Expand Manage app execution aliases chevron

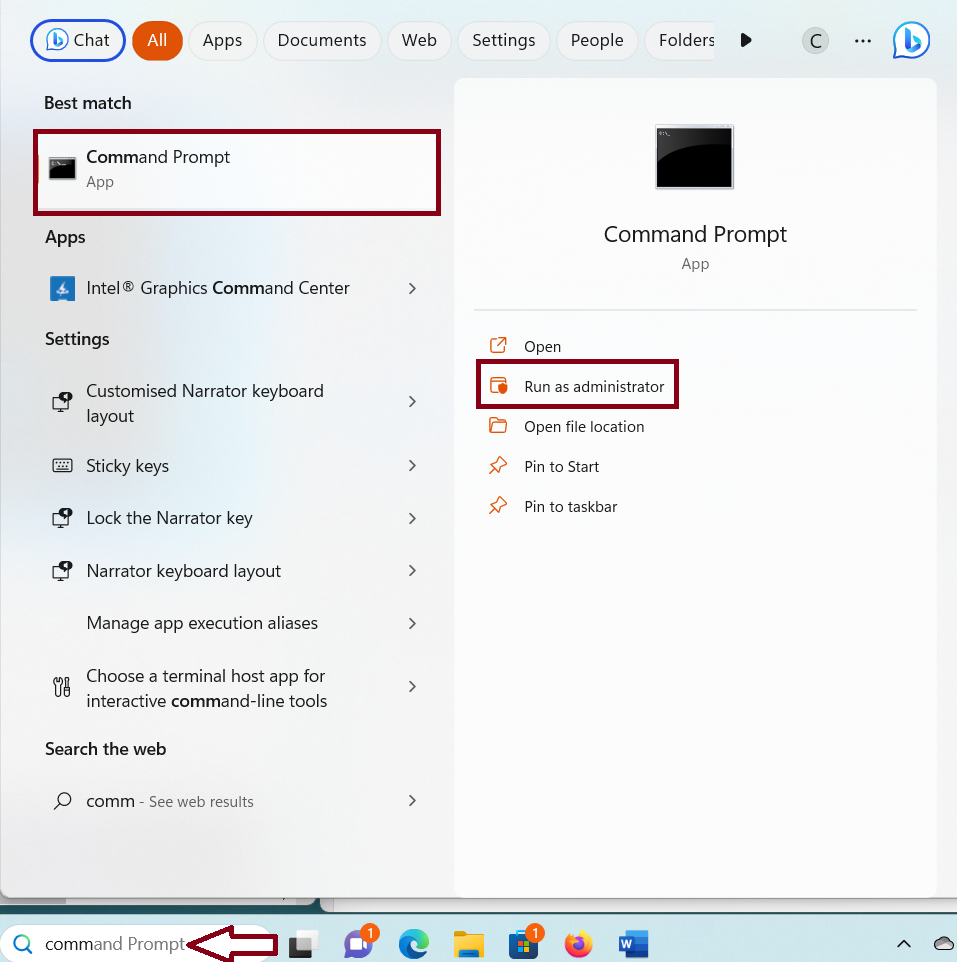pos(412,623)
